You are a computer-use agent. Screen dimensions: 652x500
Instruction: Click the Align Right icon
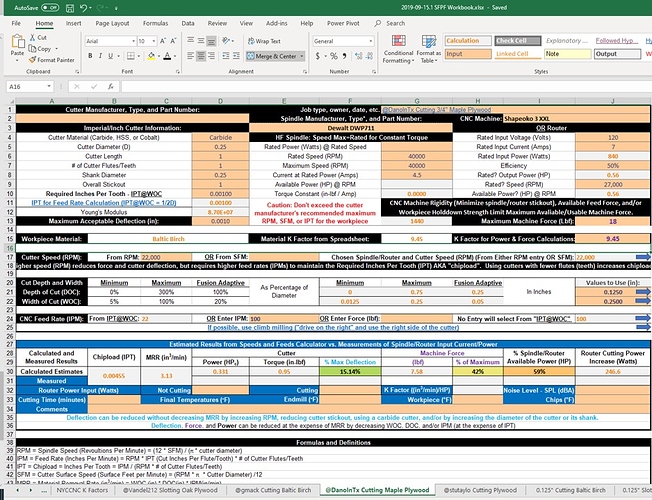(x=211, y=56)
